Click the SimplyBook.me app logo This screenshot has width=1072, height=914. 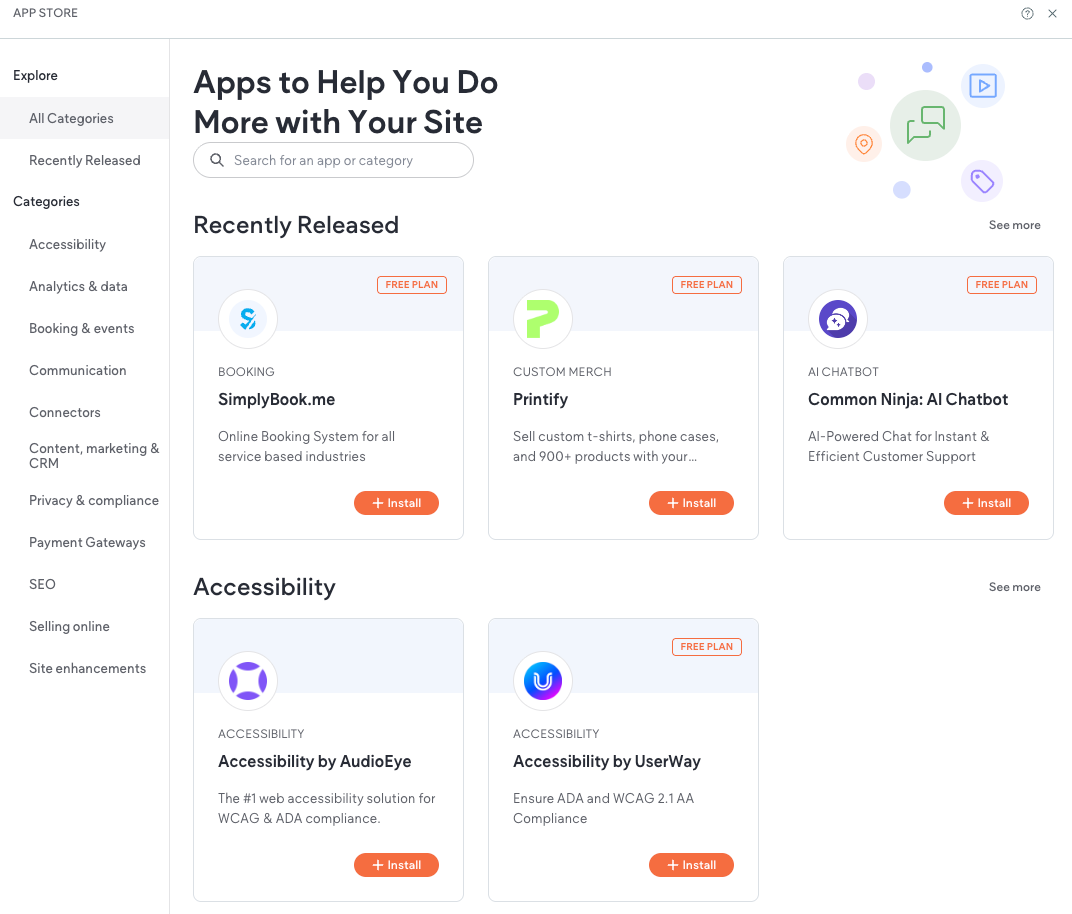click(x=247, y=319)
